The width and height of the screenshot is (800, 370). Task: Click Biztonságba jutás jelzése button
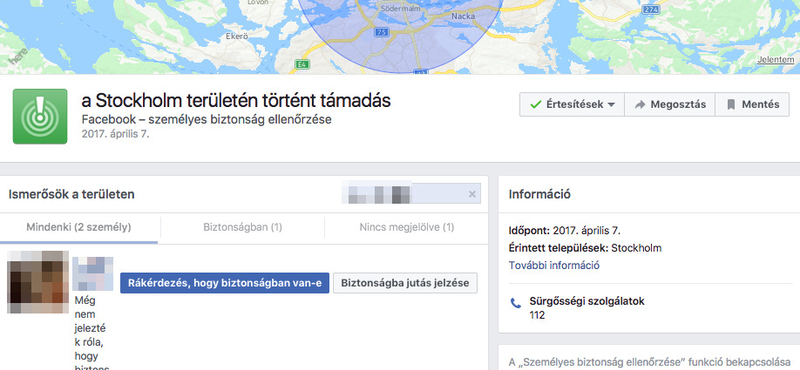pyautogui.click(x=405, y=283)
